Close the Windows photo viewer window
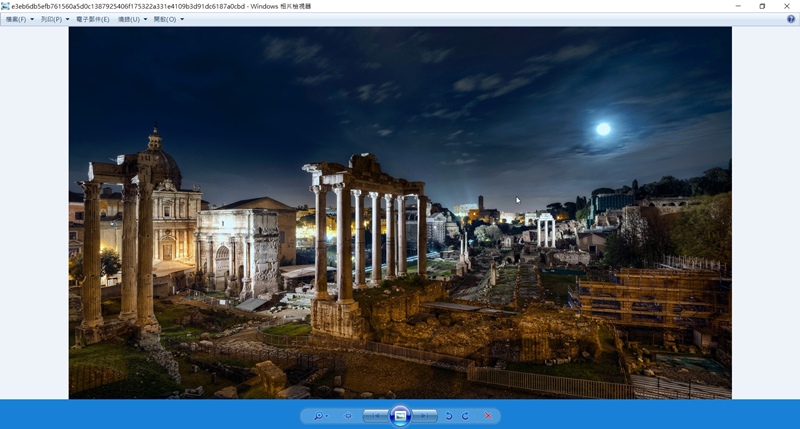This screenshot has width=800, height=429. tap(787, 6)
